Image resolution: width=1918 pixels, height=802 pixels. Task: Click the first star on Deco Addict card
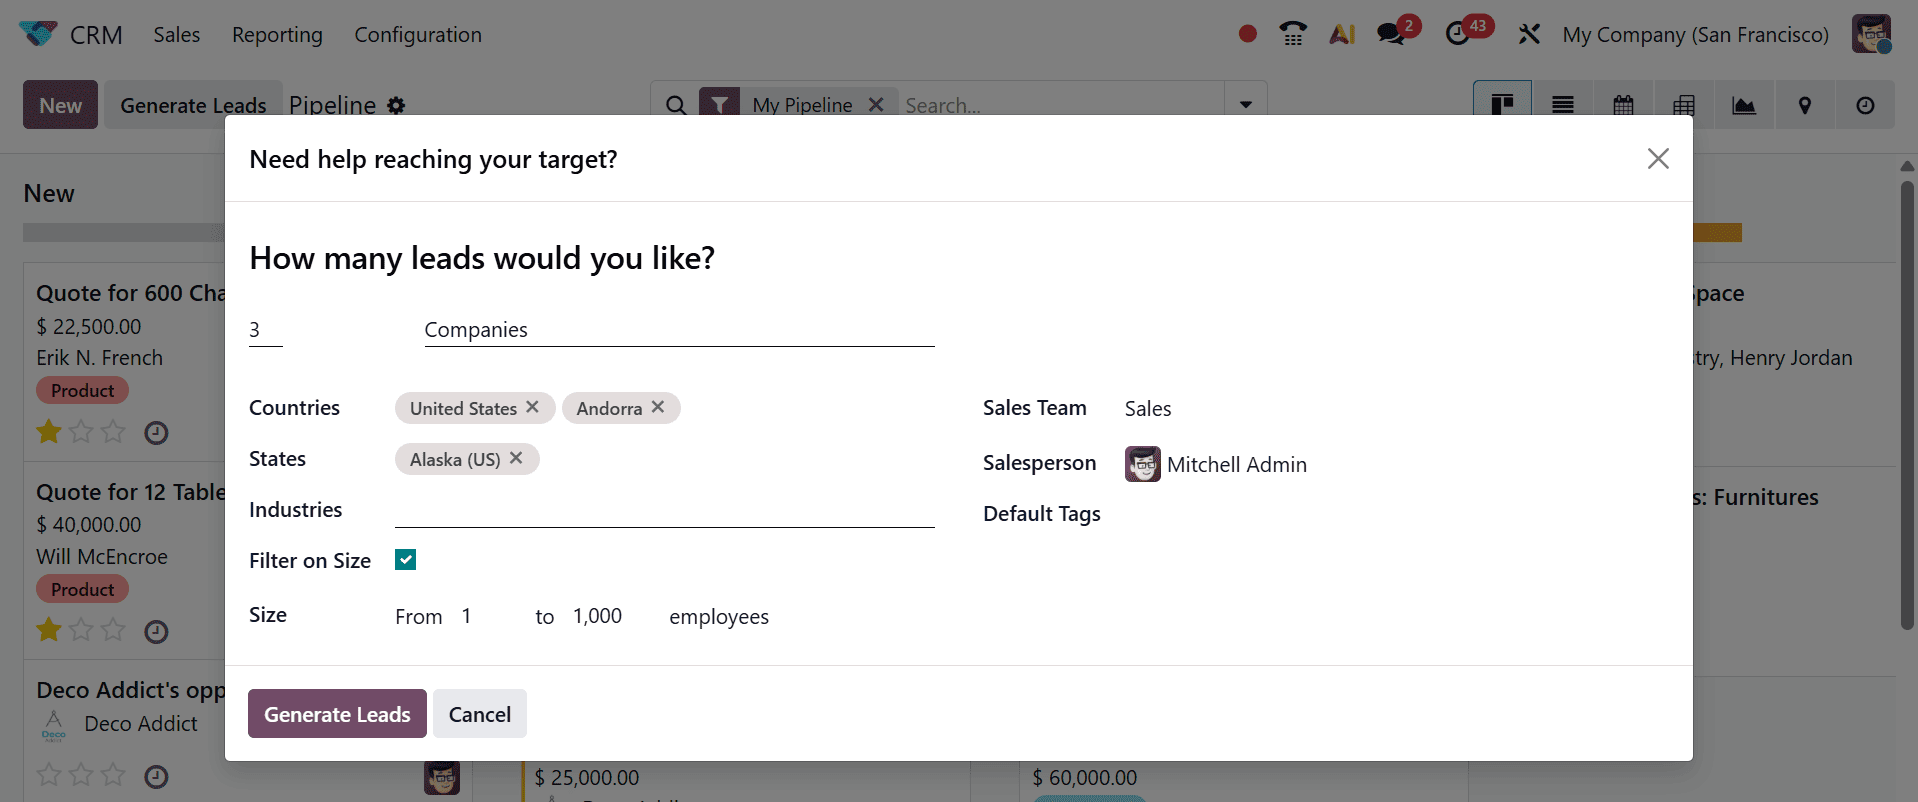[49, 775]
